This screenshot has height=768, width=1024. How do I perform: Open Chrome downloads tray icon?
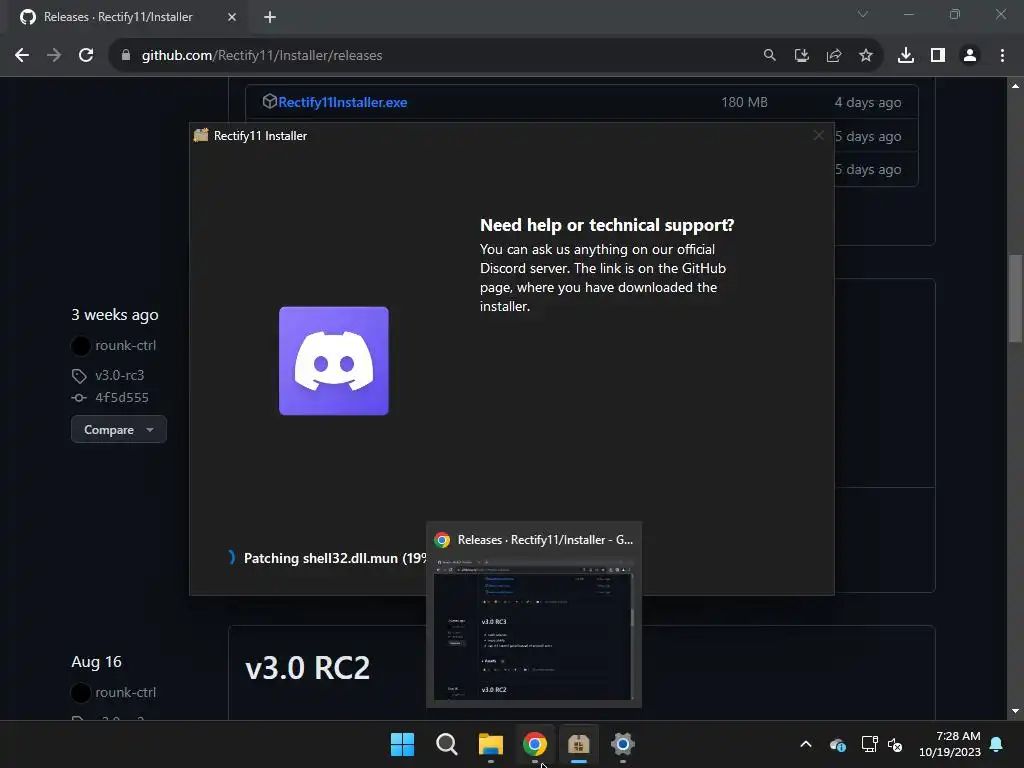(x=906, y=56)
